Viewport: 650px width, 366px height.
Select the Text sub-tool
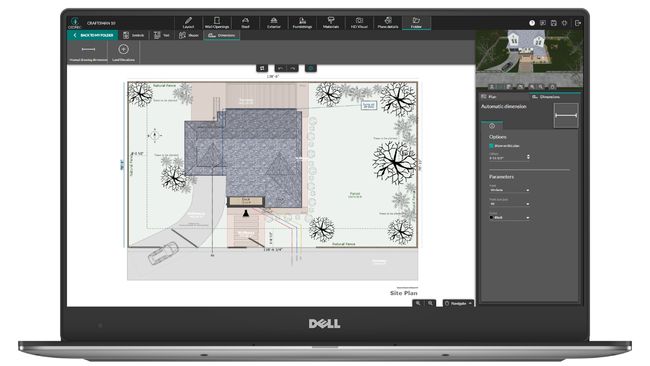162,35
